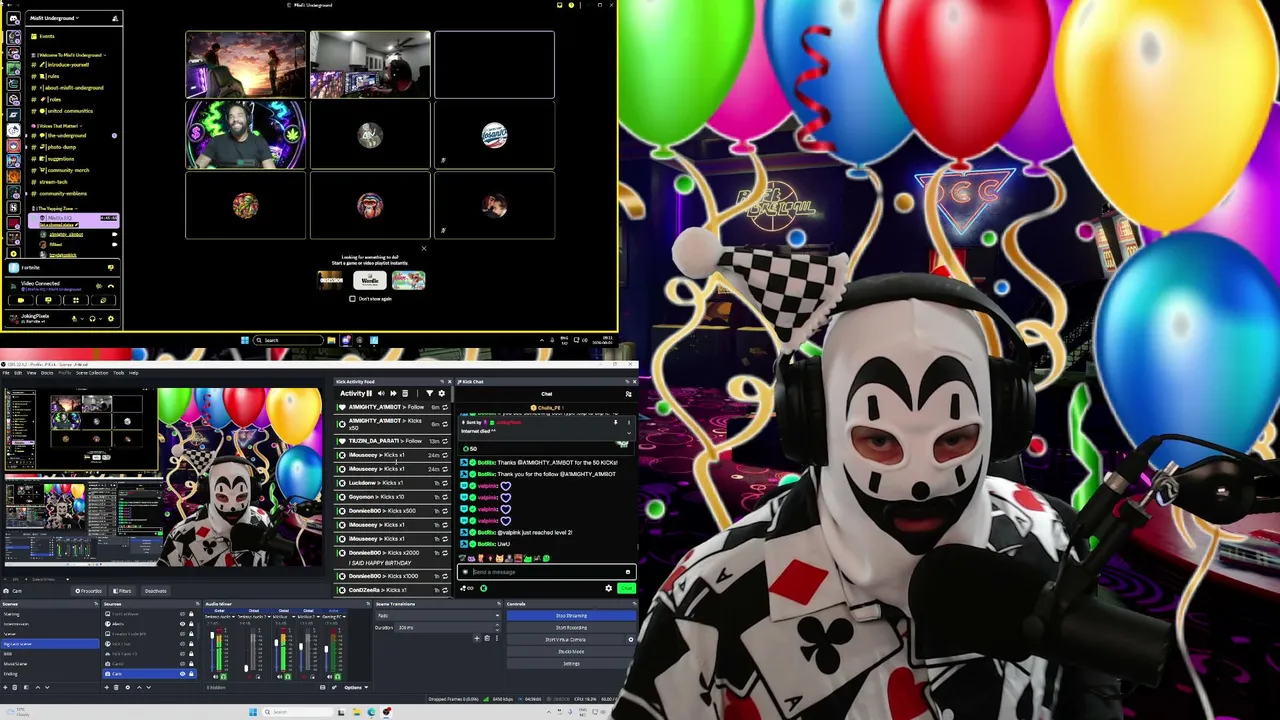Expand the pinned Kick chat message chevron
Viewport: 1280px width, 720px height.
point(629,433)
